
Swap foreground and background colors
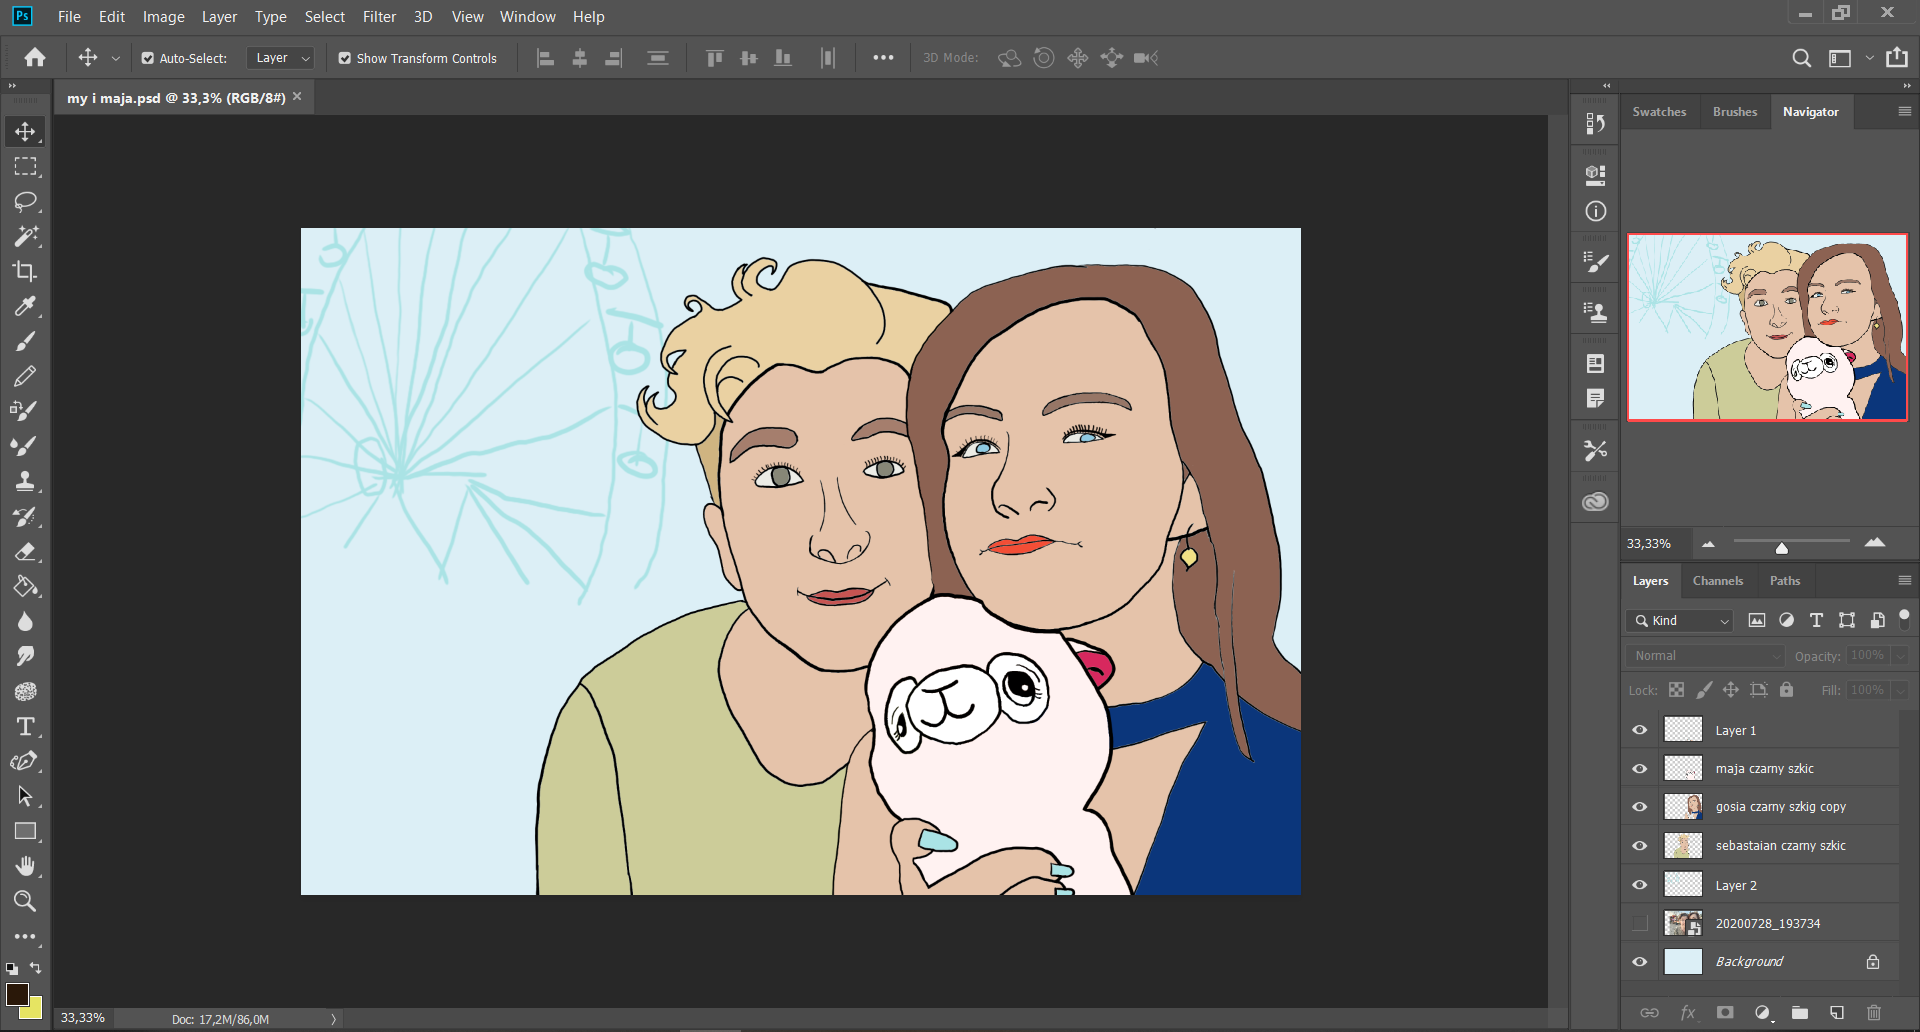(35, 968)
